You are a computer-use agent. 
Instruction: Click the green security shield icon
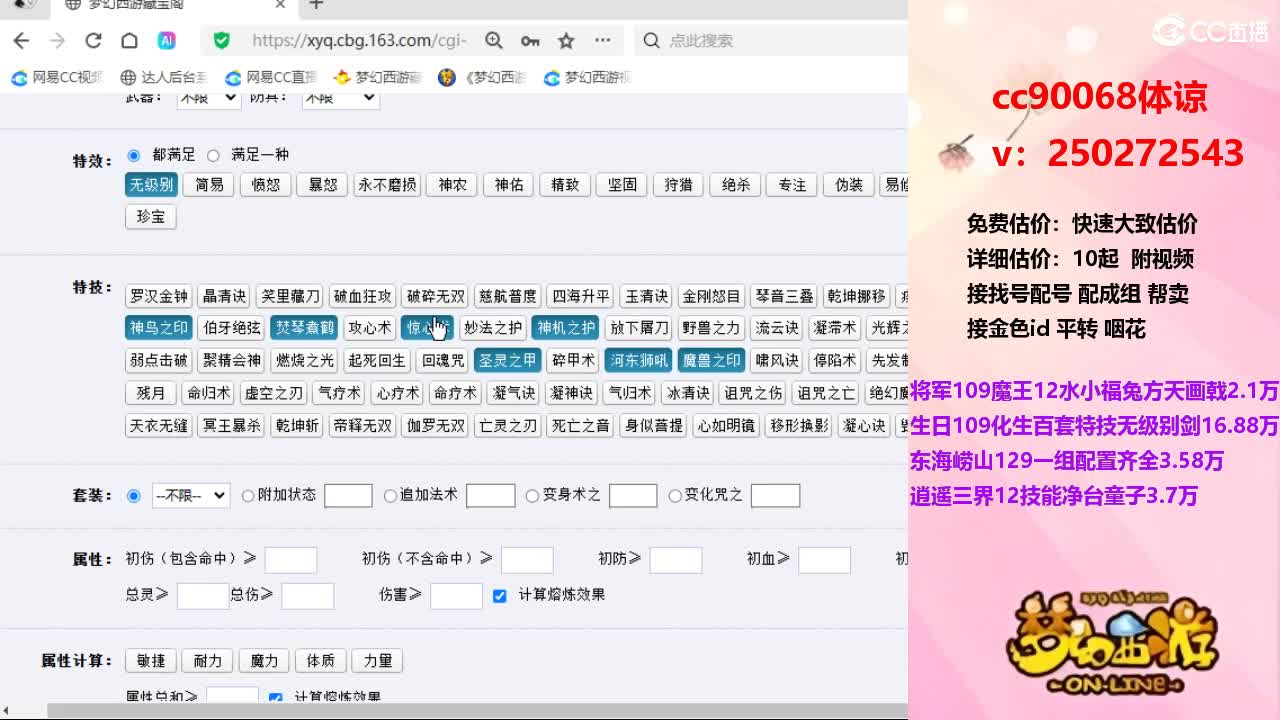click(222, 40)
